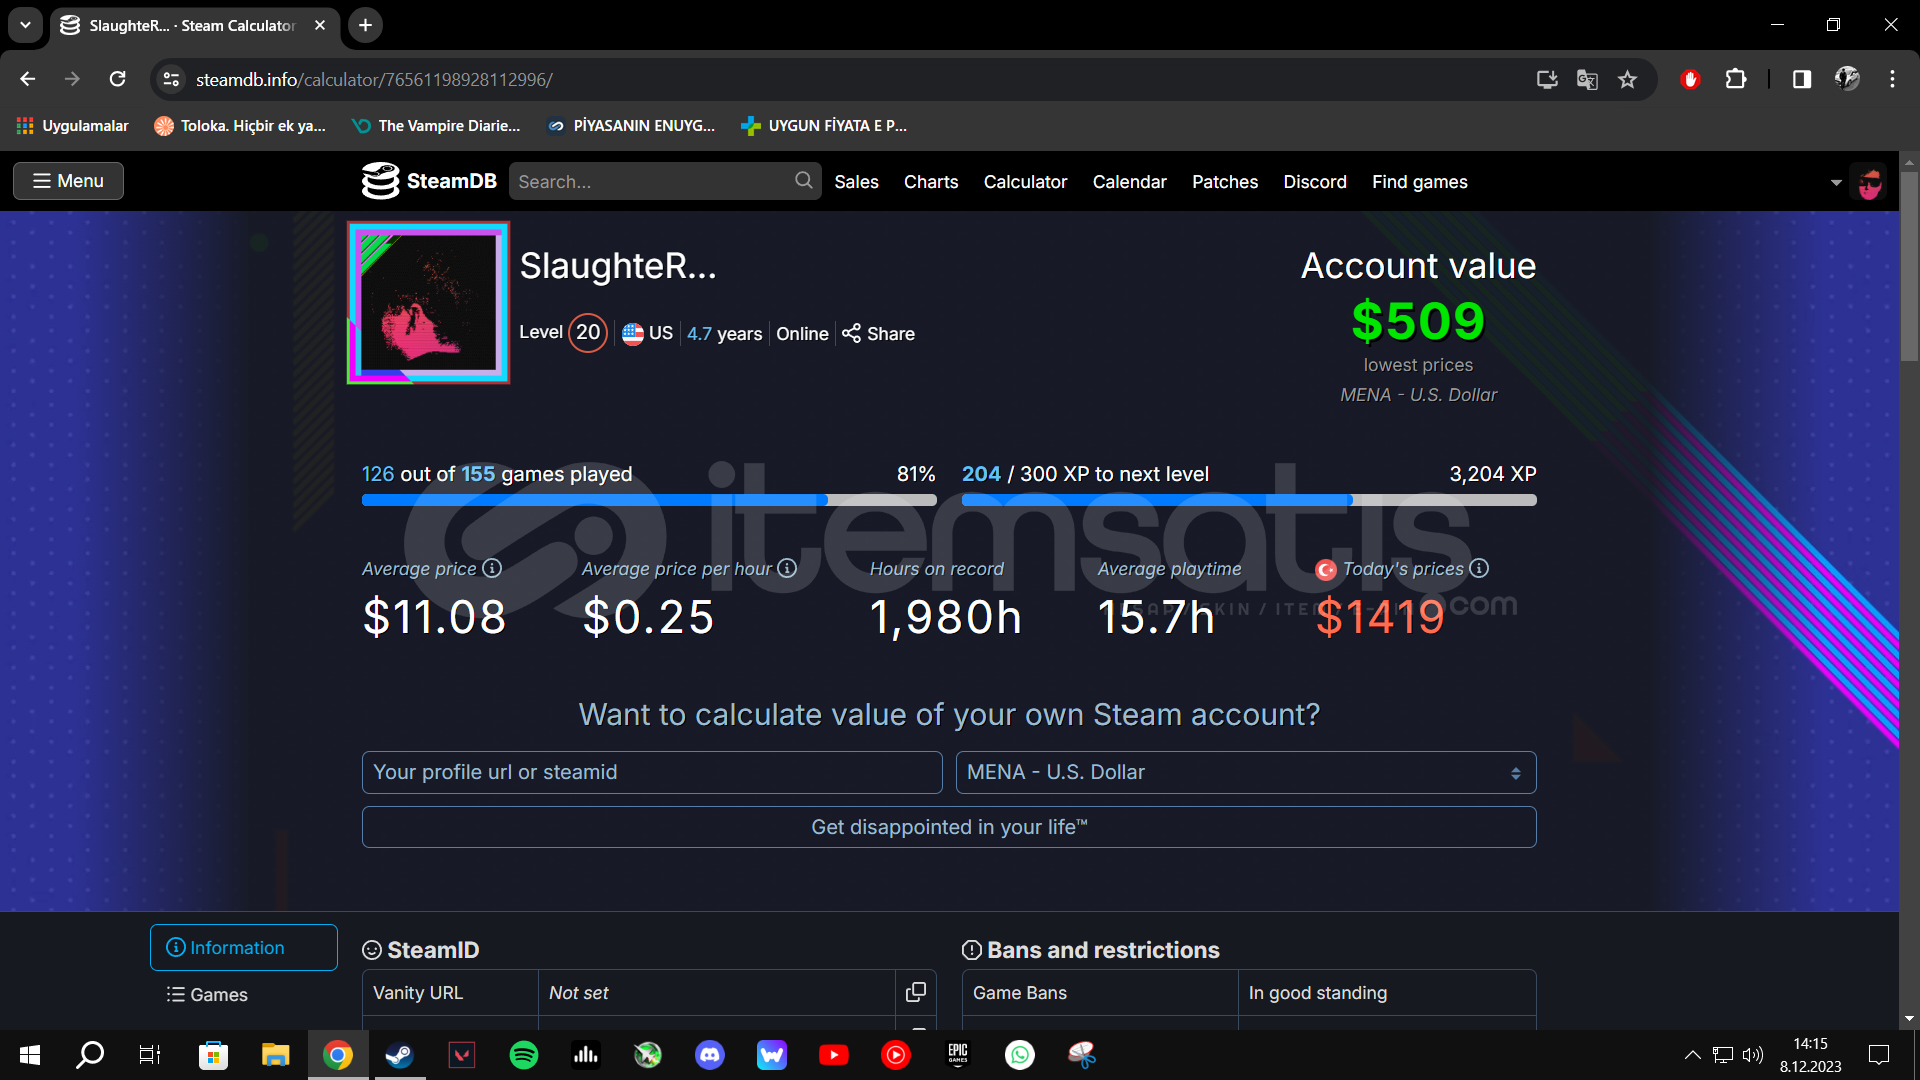Click the browser address bar URL
Viewport: 1920px width, 1080px height.
[x=374, y=79]
